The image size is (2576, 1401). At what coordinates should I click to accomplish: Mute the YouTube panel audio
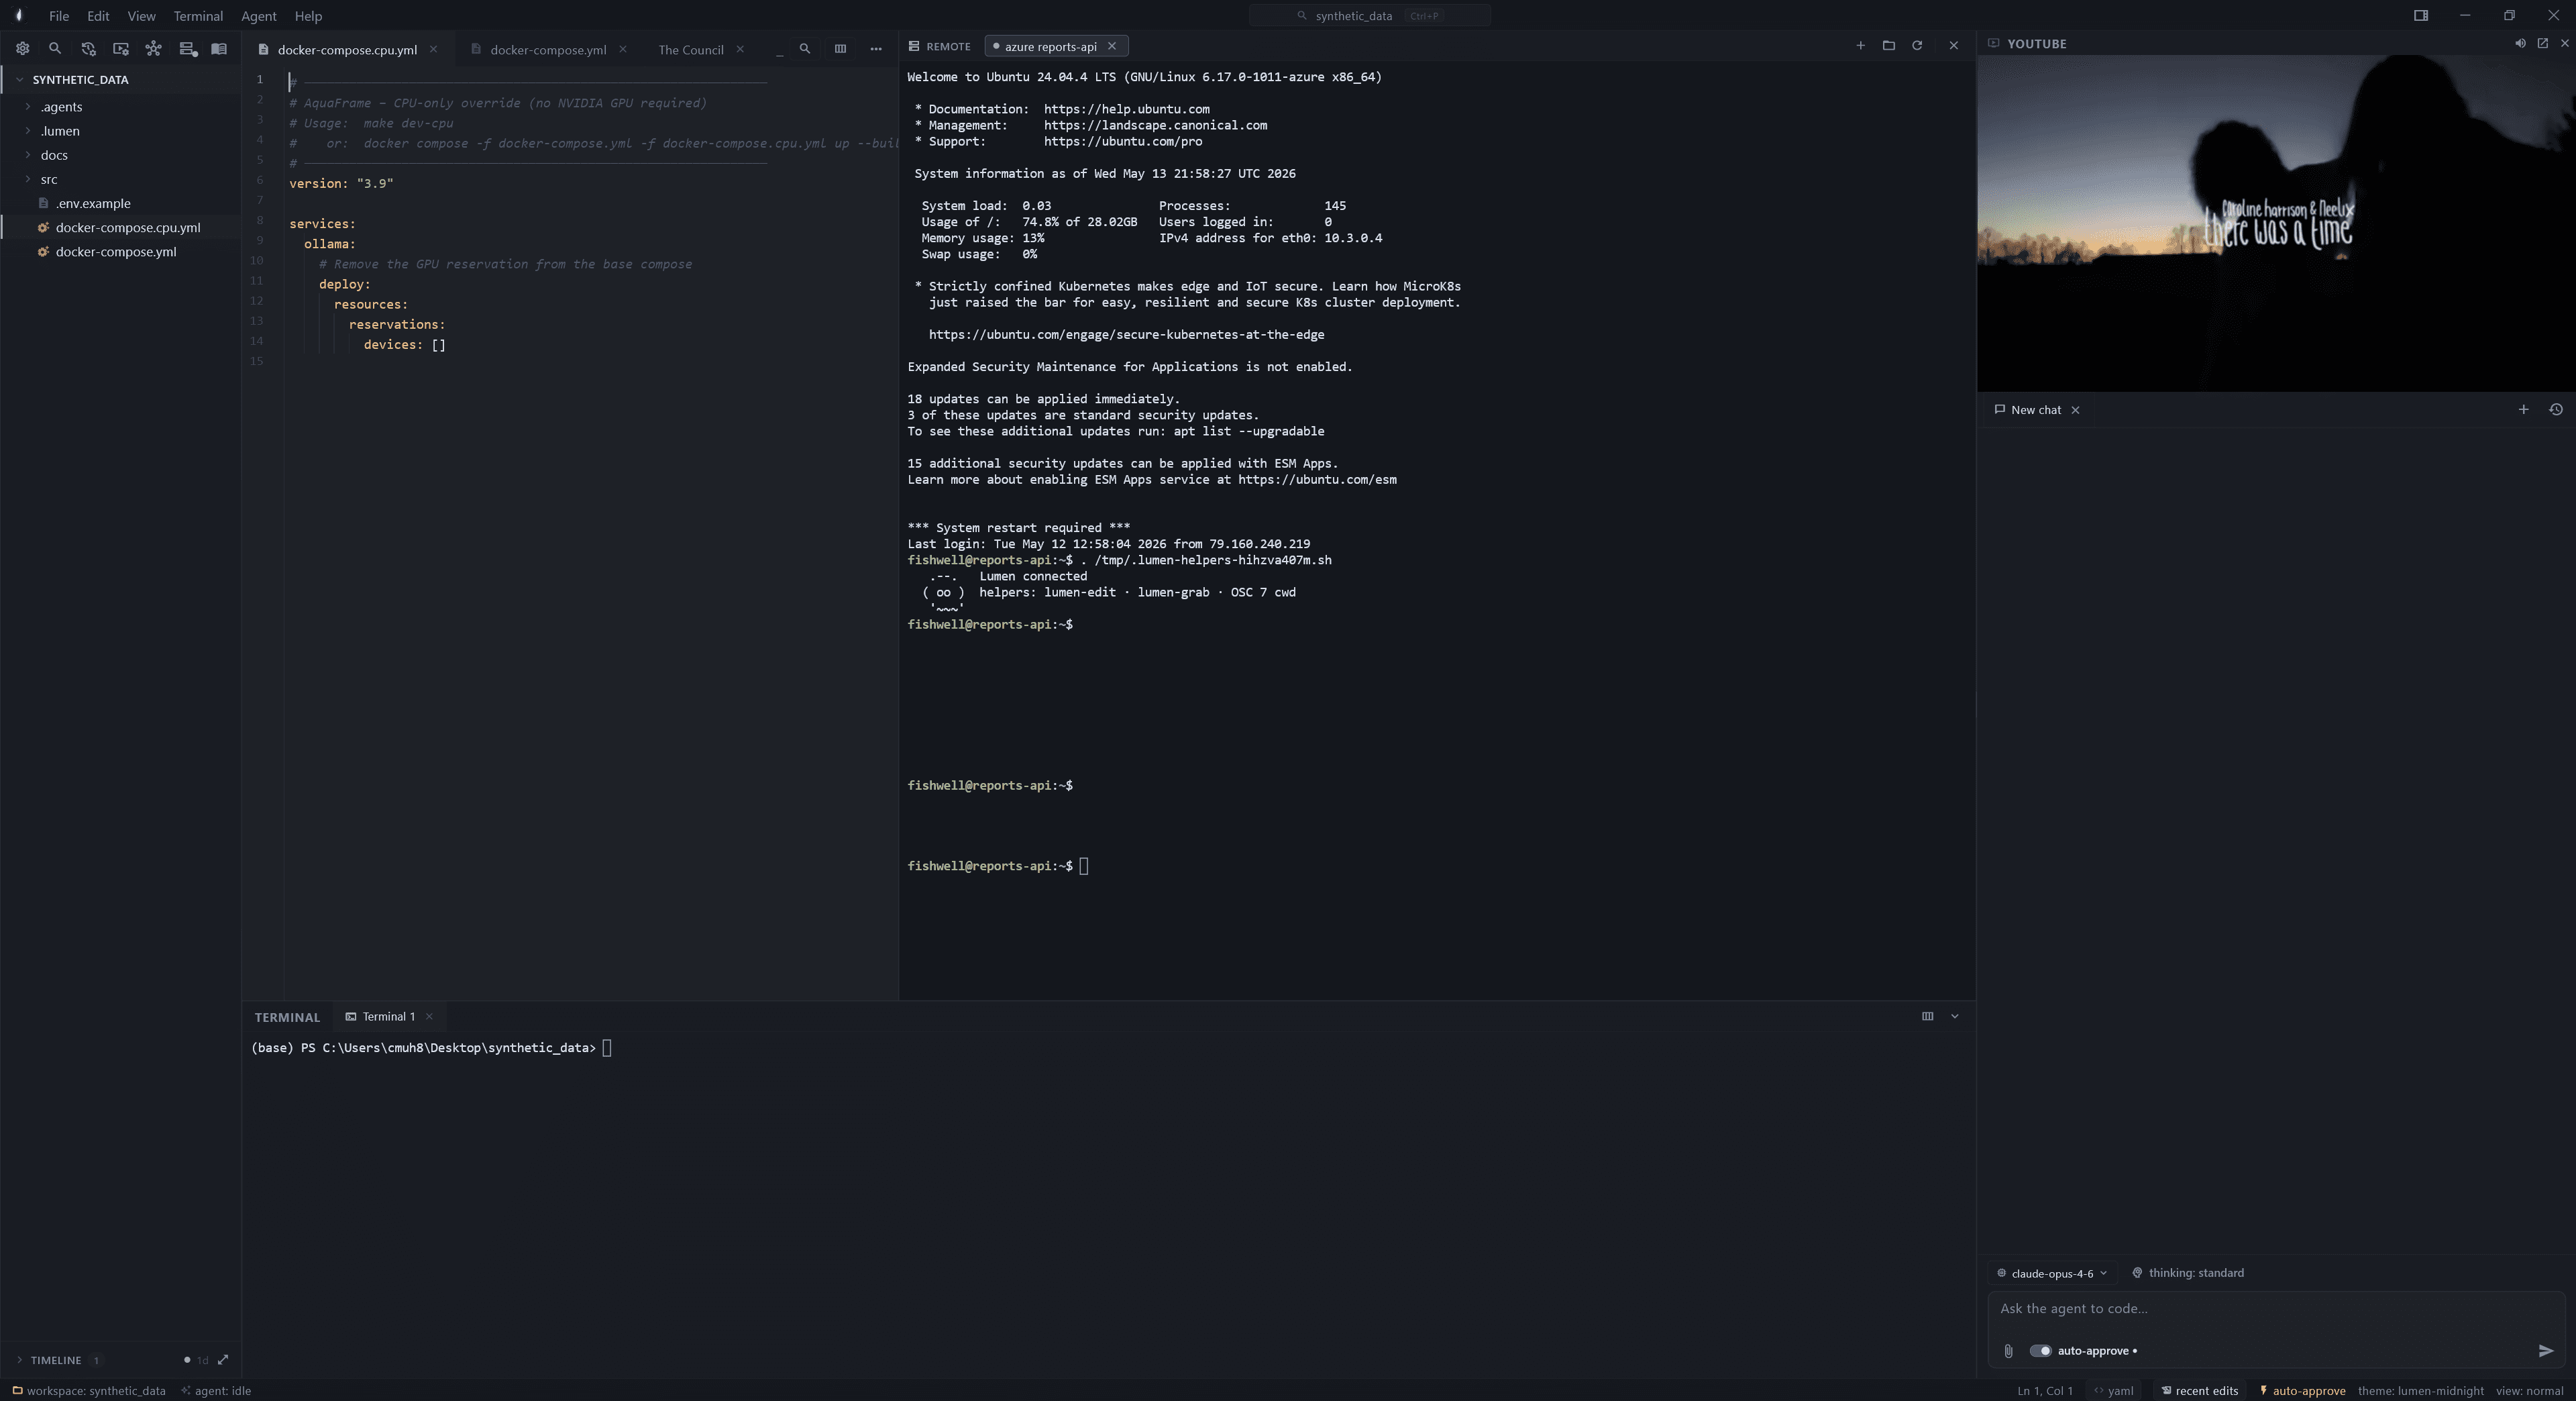[2520, 43]
